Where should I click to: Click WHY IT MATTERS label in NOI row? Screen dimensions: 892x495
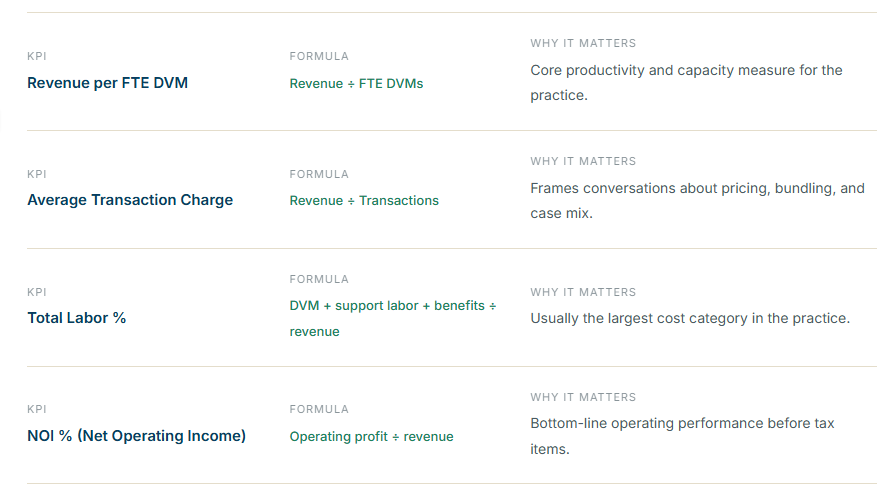click(x=583, y=397)
